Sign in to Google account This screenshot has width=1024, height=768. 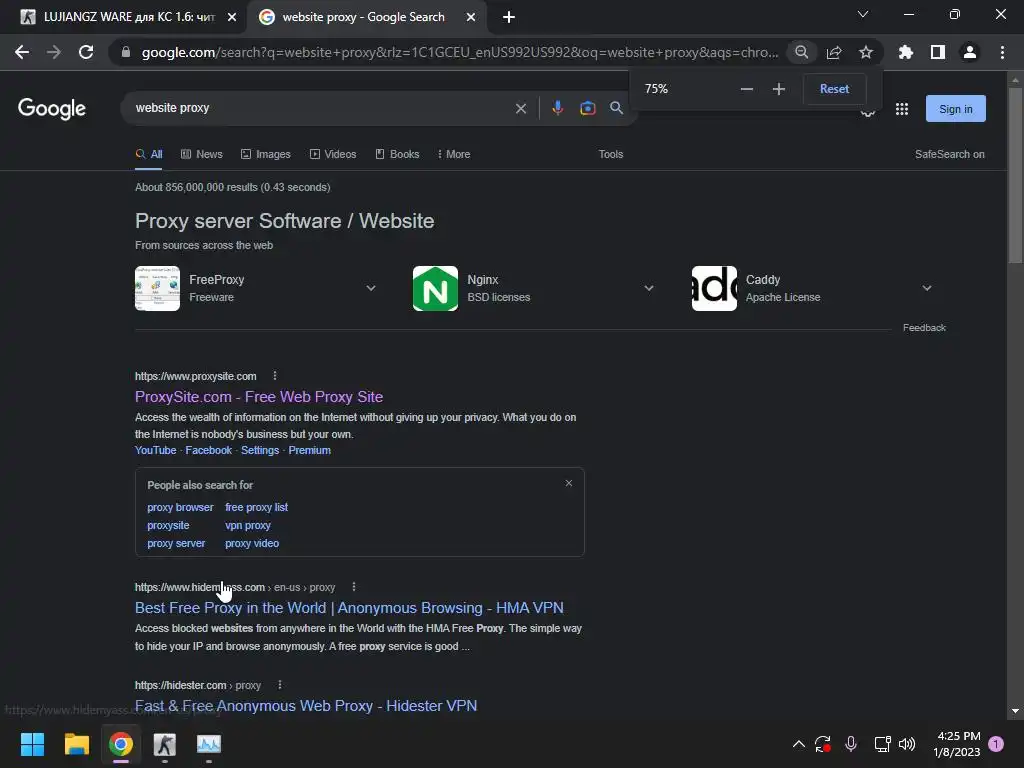click(x=955, y=109)
